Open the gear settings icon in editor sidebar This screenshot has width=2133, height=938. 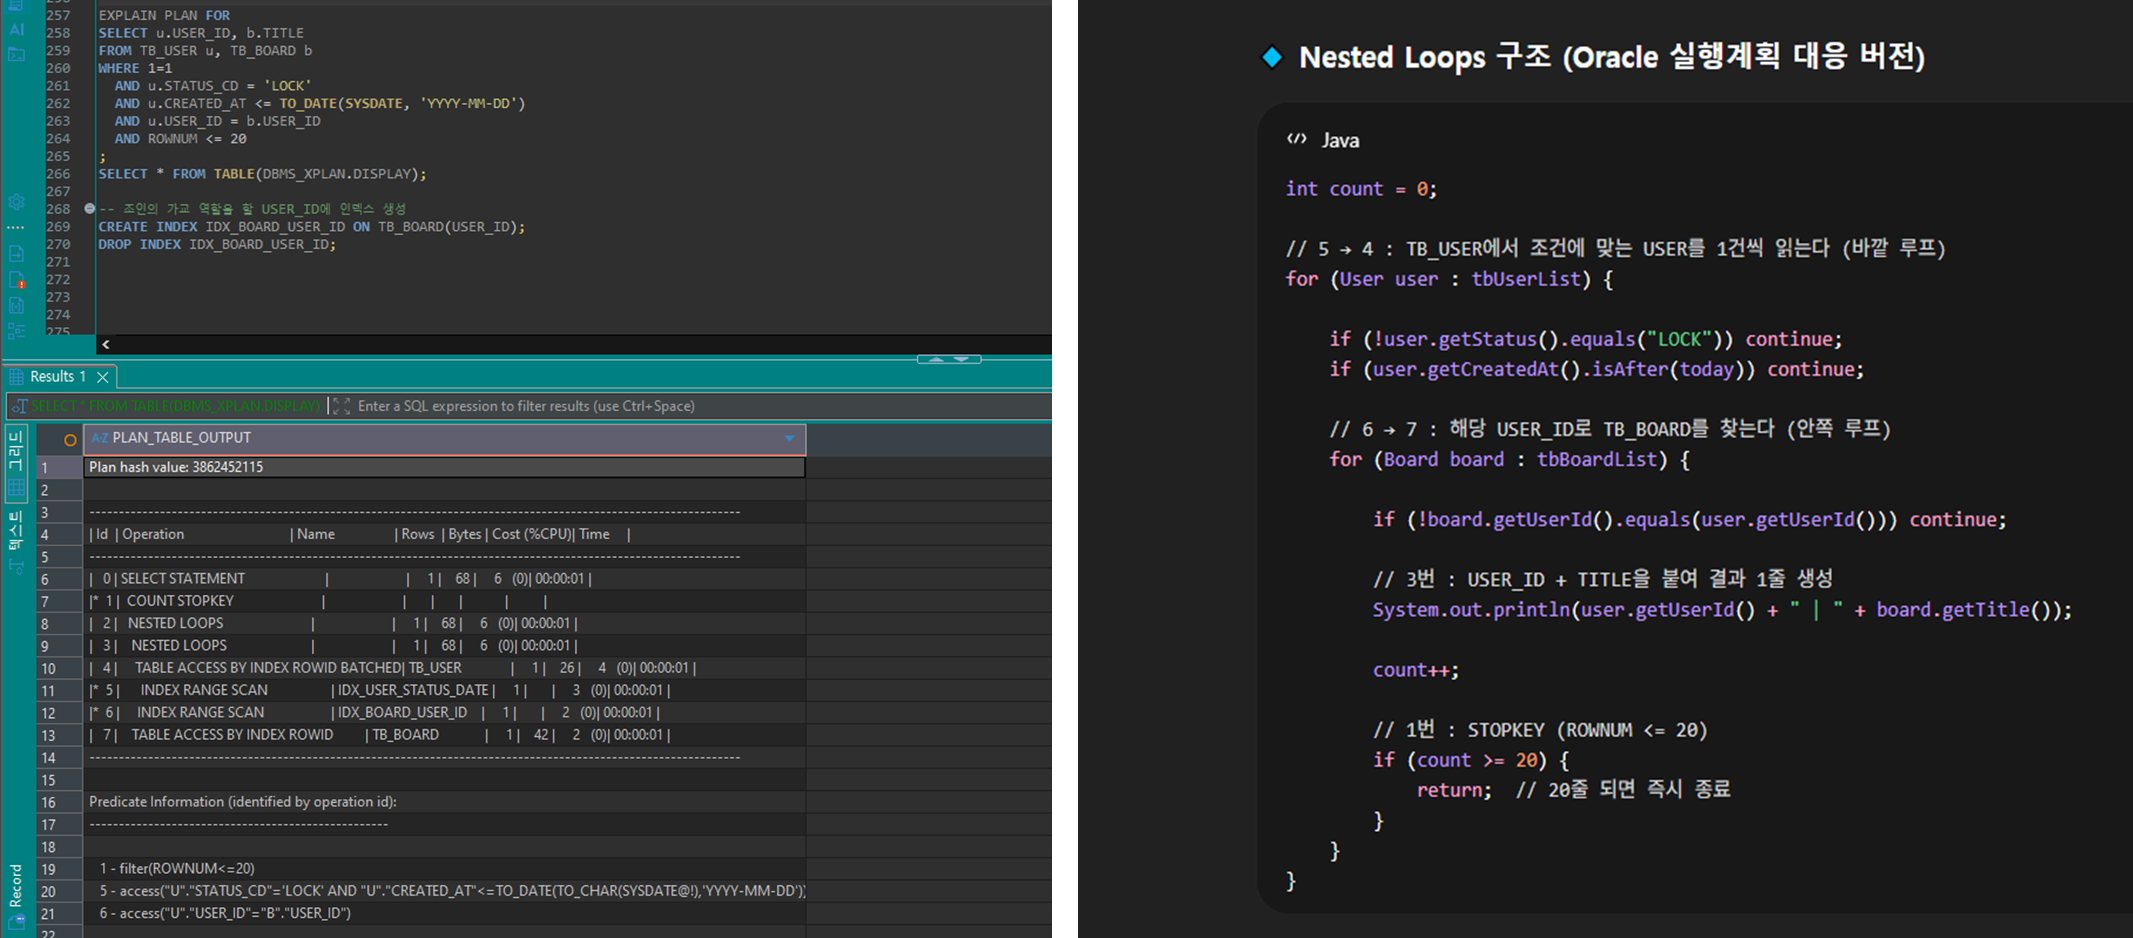pyautogui.click(x=17, y=202)
